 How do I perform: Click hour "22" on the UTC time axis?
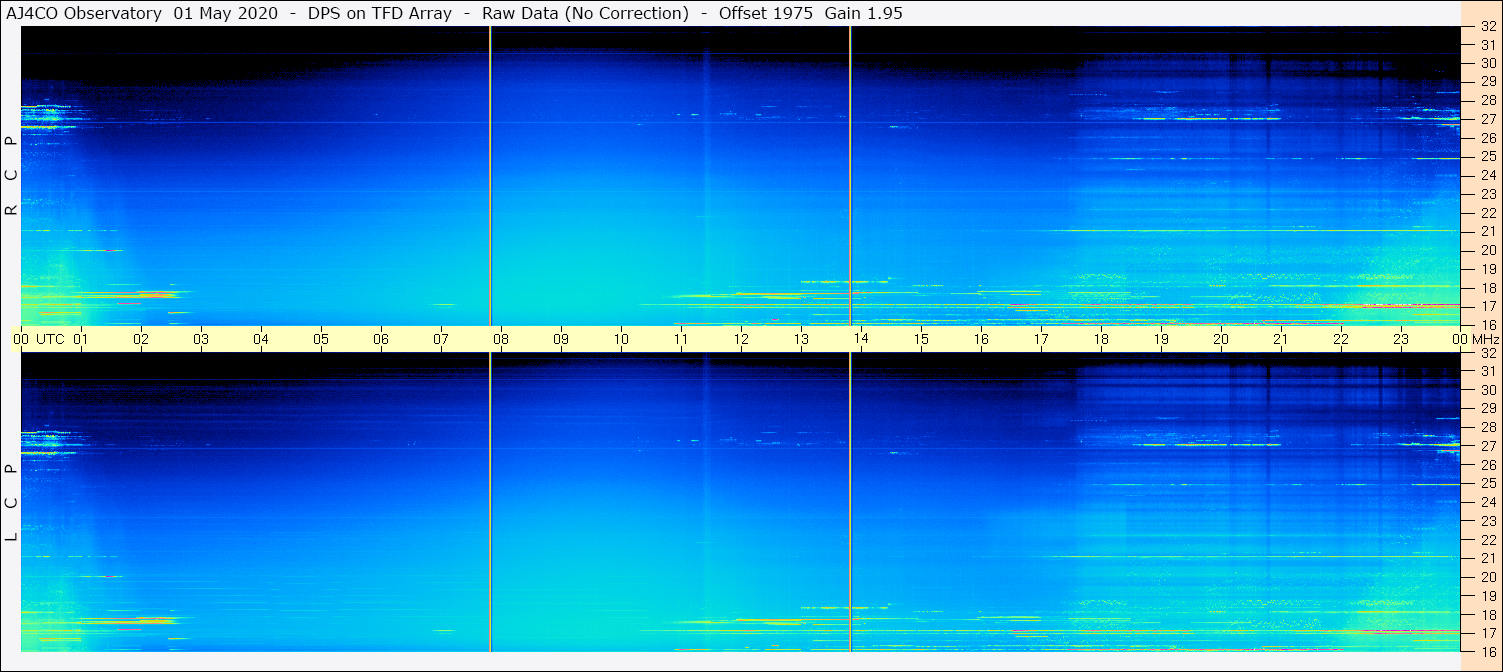[x=1341, y=339]
